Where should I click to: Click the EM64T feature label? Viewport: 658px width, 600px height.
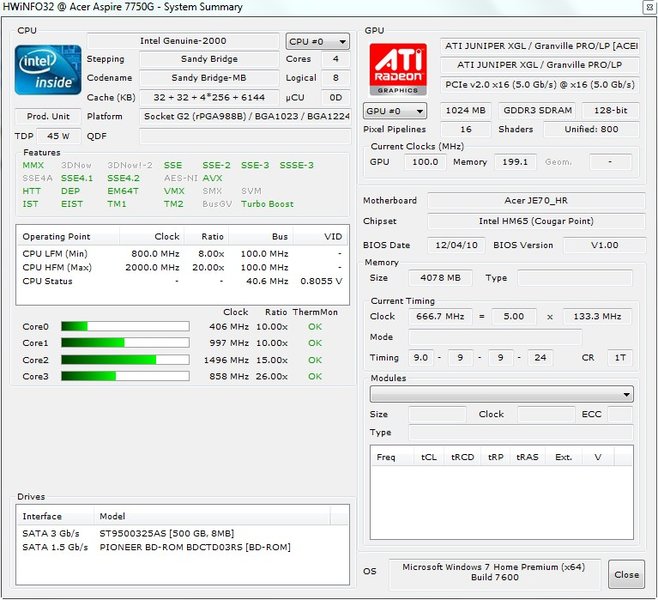click(123, 191)
